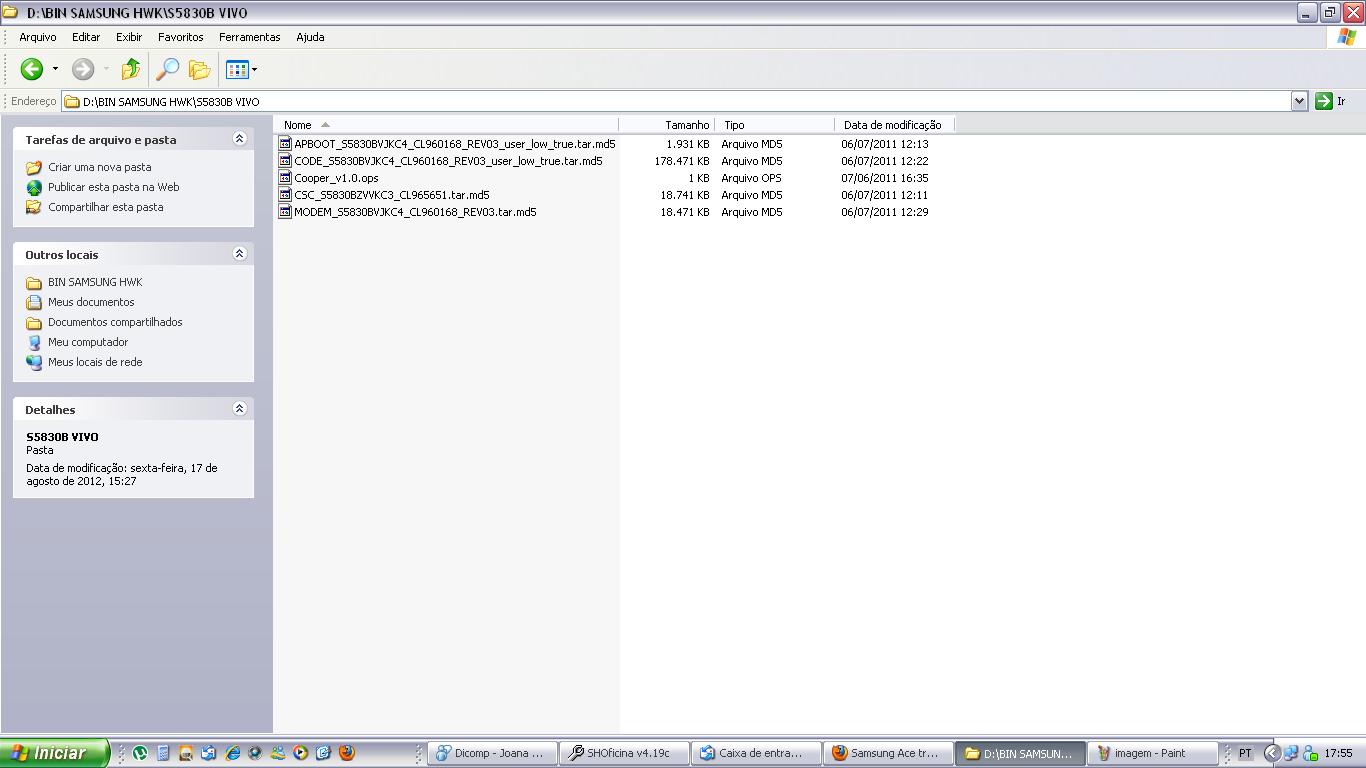The height and width of the screenshot is (768, 1366).
Task: Toggle the Folders (Pastas) pane
Action: pyautogui.click(x=200, y=69)
